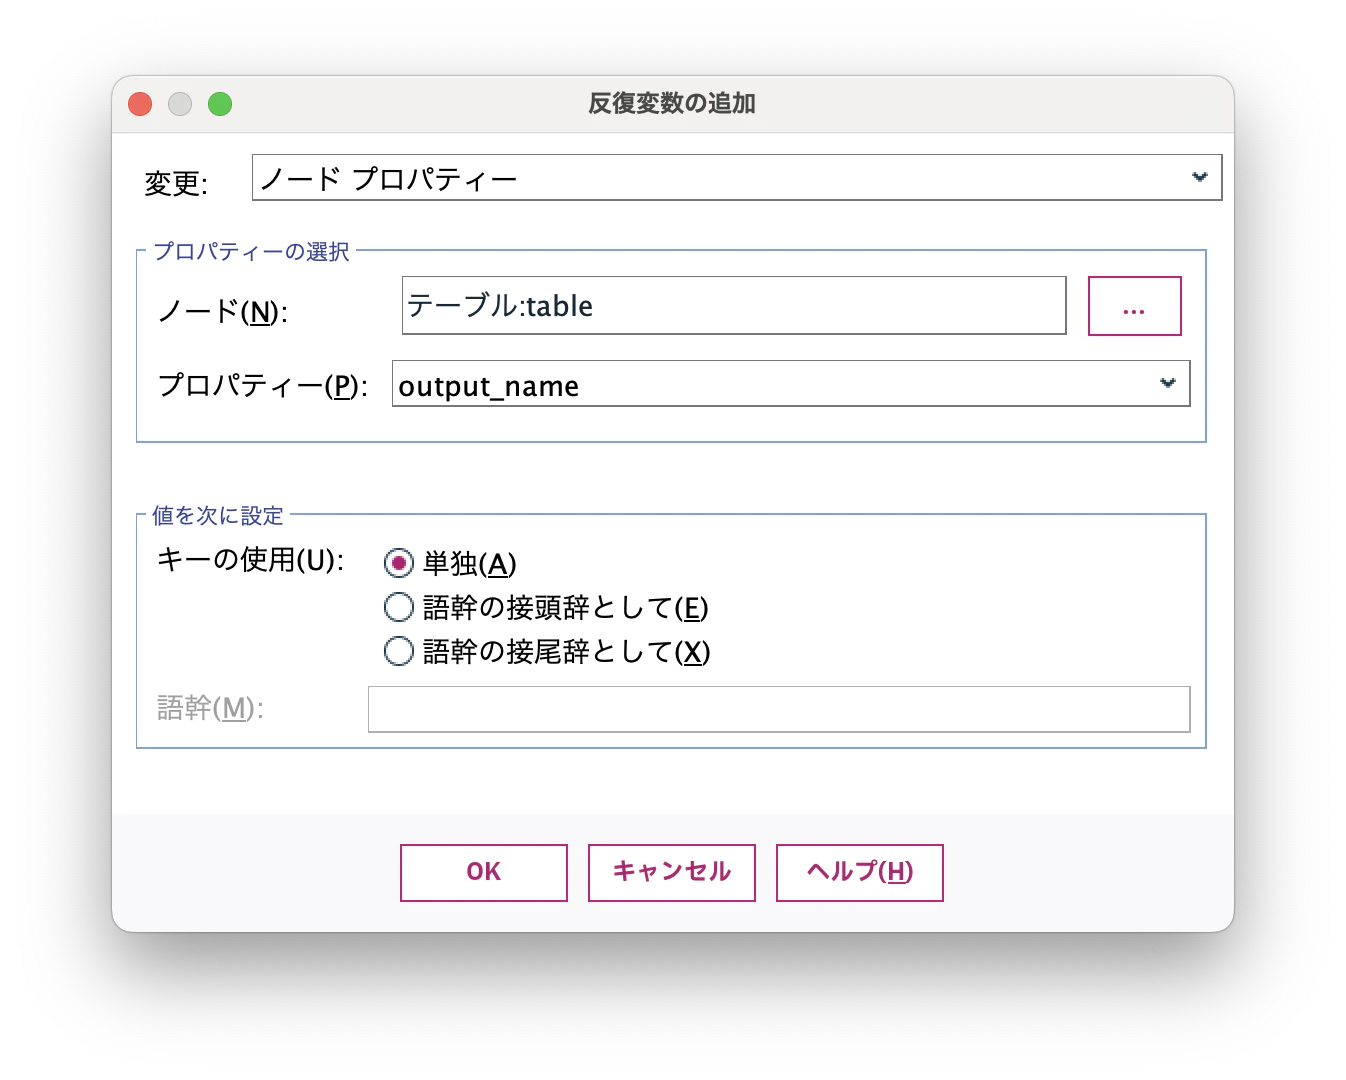
Task: Choose the 語幹の接頭辞として(E) option
Action: click(x=399, y=607)
